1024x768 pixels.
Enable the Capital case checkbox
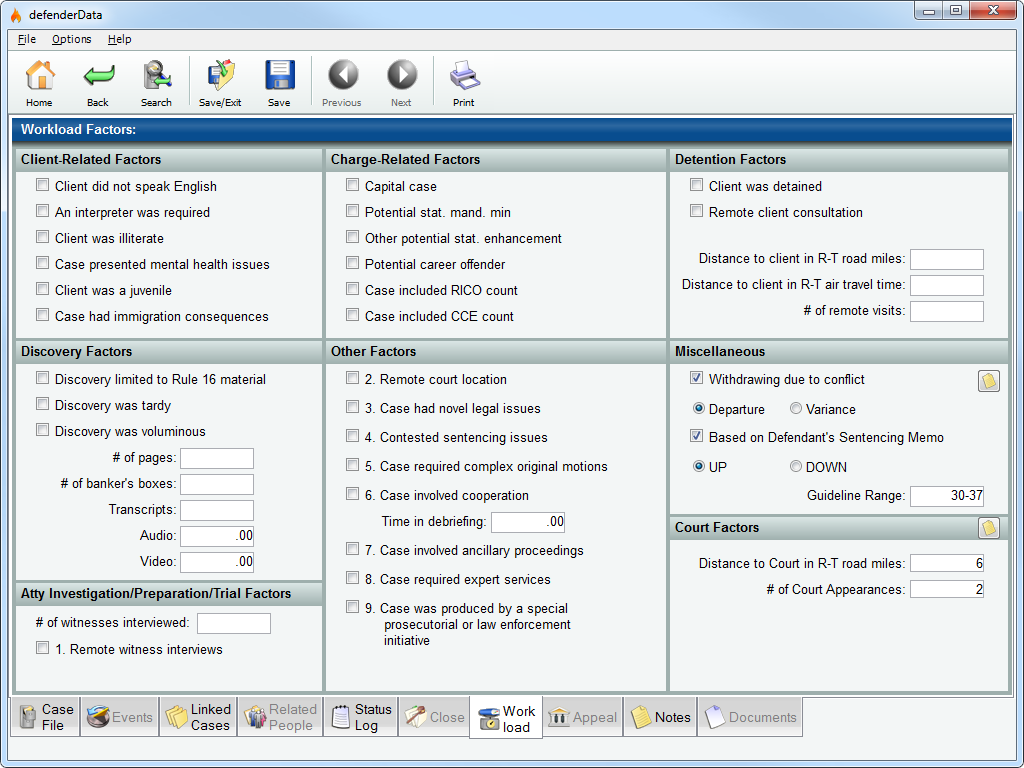tap(353, 185)
